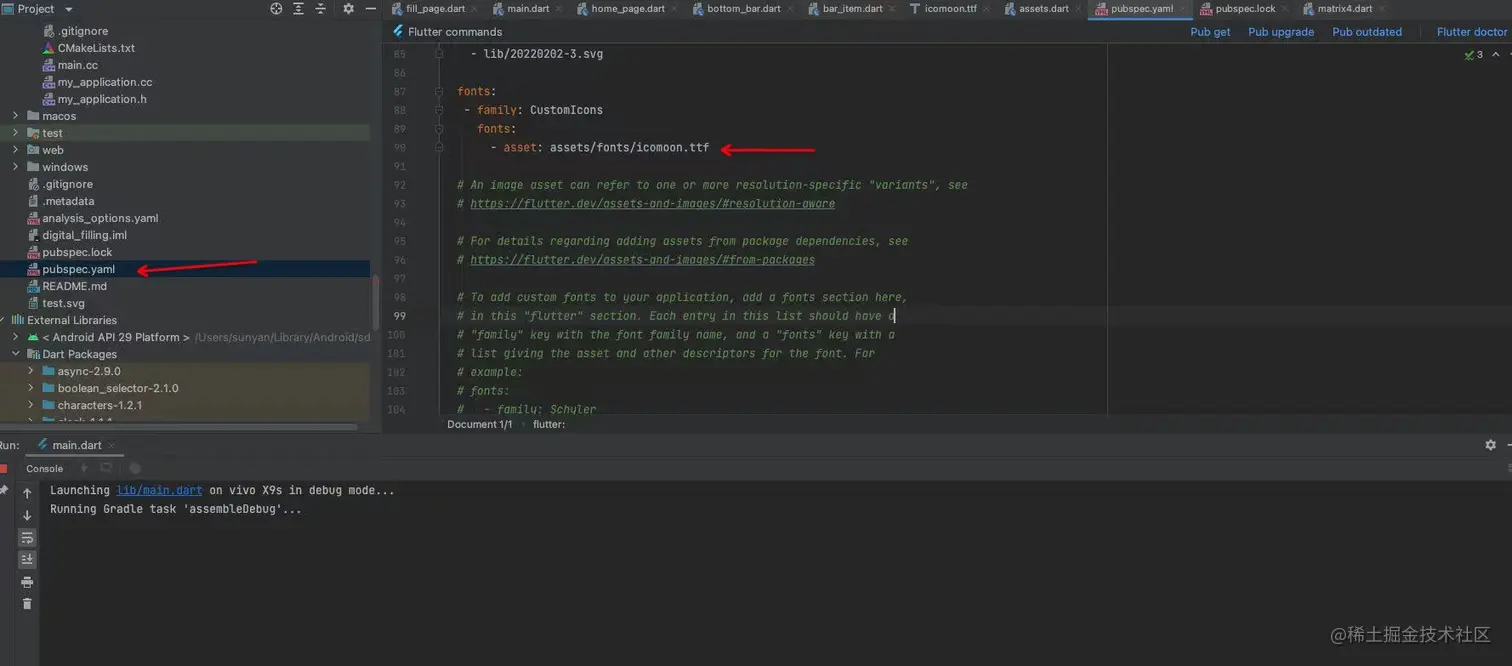This screenshot has height=666, width=1512.
Task: Close the fill_page.dart editor tab
Action: 474,9
